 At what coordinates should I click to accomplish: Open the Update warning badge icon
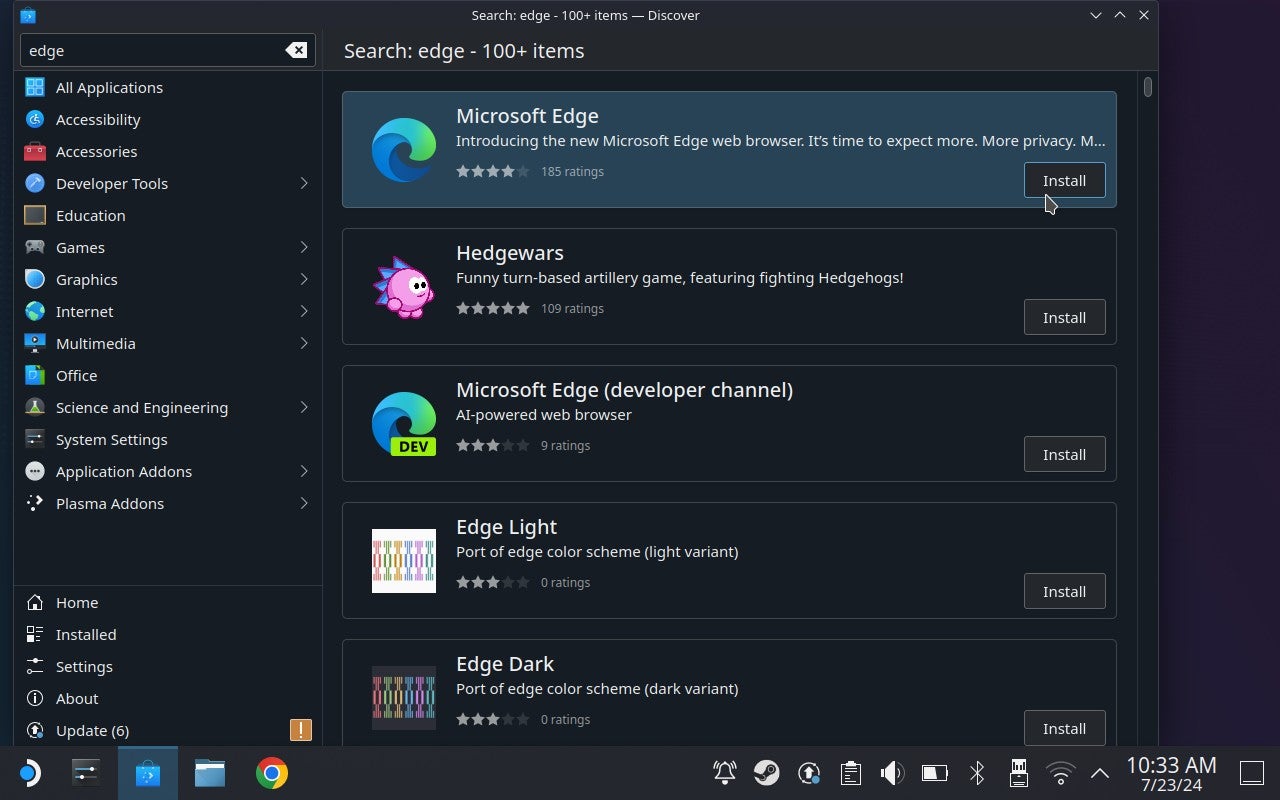pyautogui.click(x=299, y=730)
